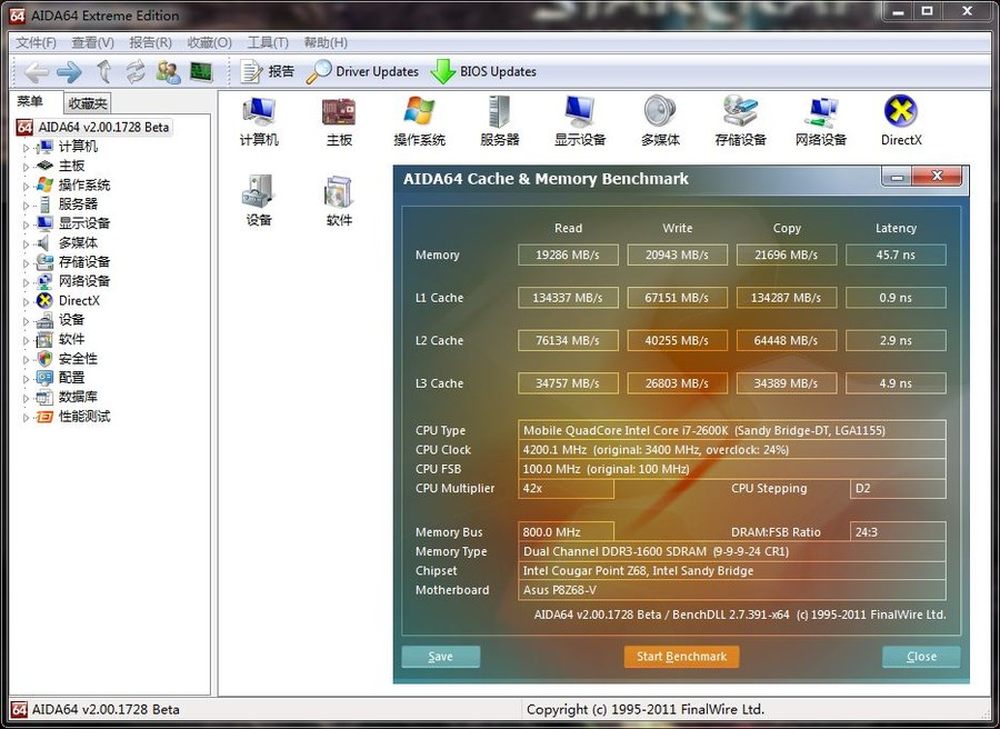1000x729 pixels.
Task: Click the L2 Cache Write value 40255 MB/s
Action: click(x=677, y=341)
